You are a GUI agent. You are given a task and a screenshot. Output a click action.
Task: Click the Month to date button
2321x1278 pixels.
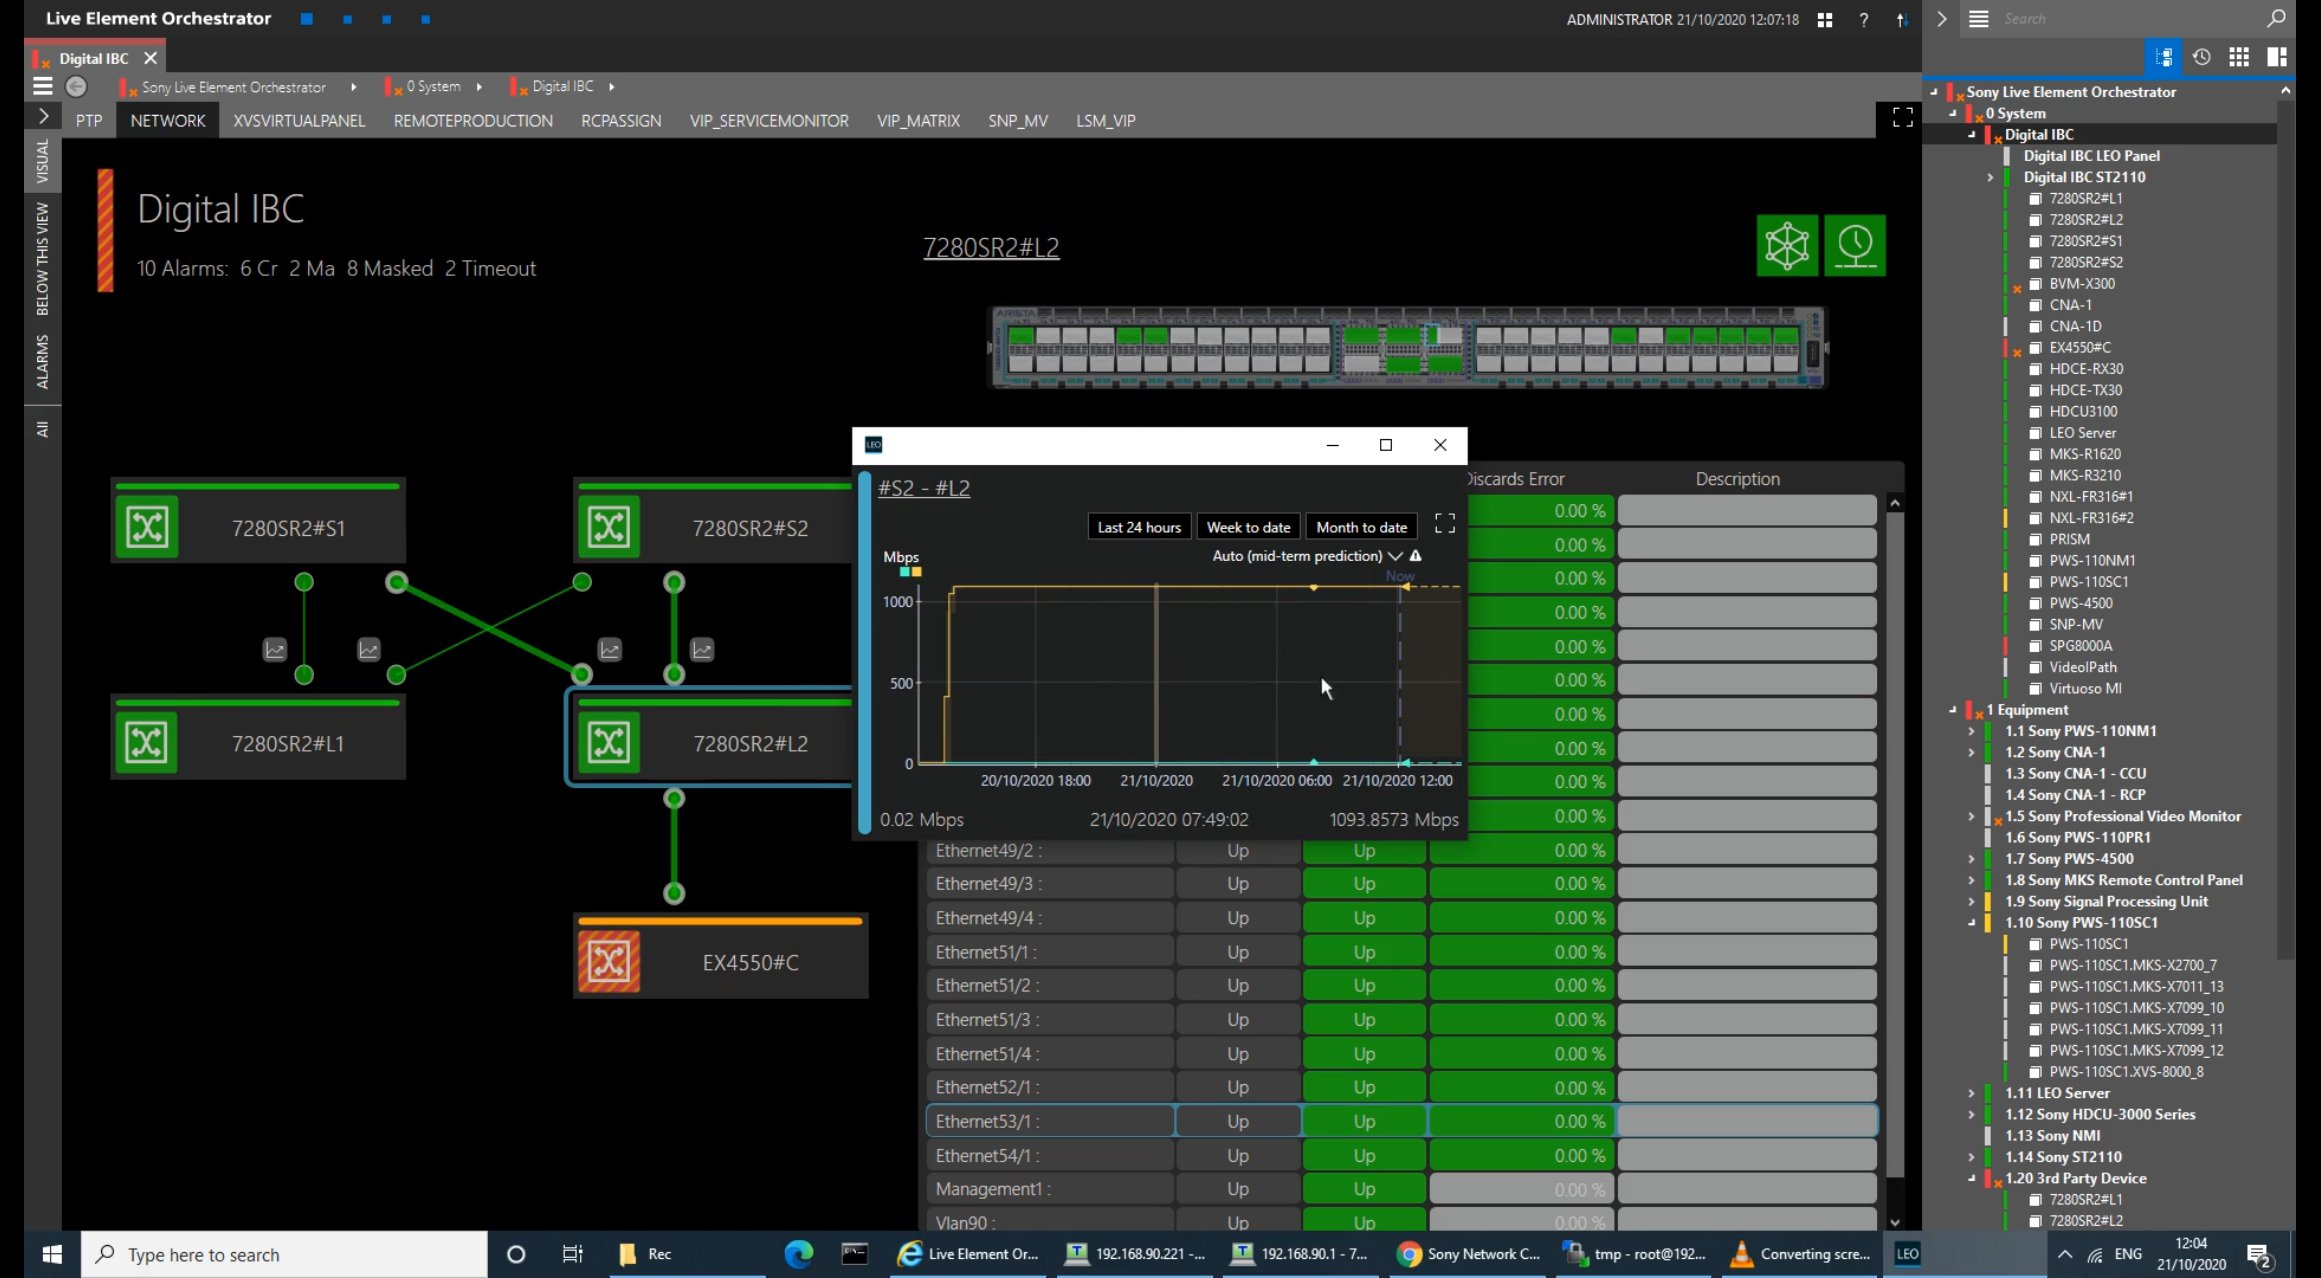1361,527
